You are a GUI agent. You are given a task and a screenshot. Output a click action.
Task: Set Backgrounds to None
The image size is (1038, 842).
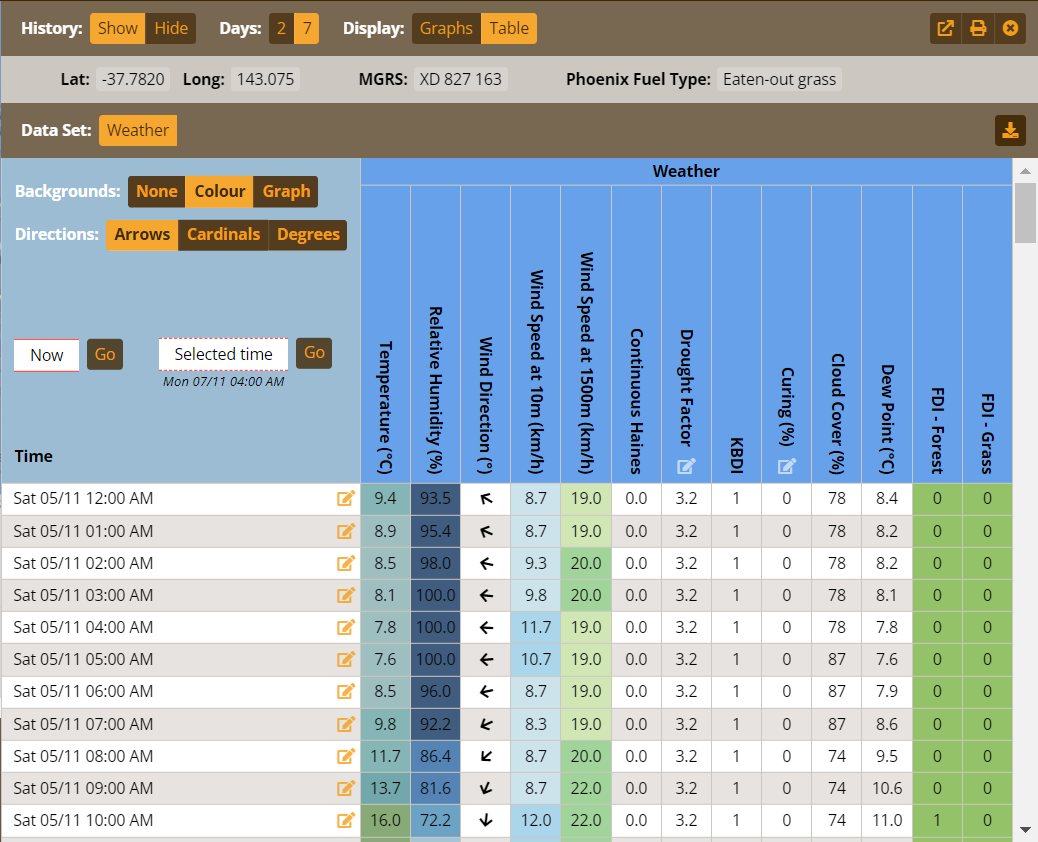click(156, 191)
